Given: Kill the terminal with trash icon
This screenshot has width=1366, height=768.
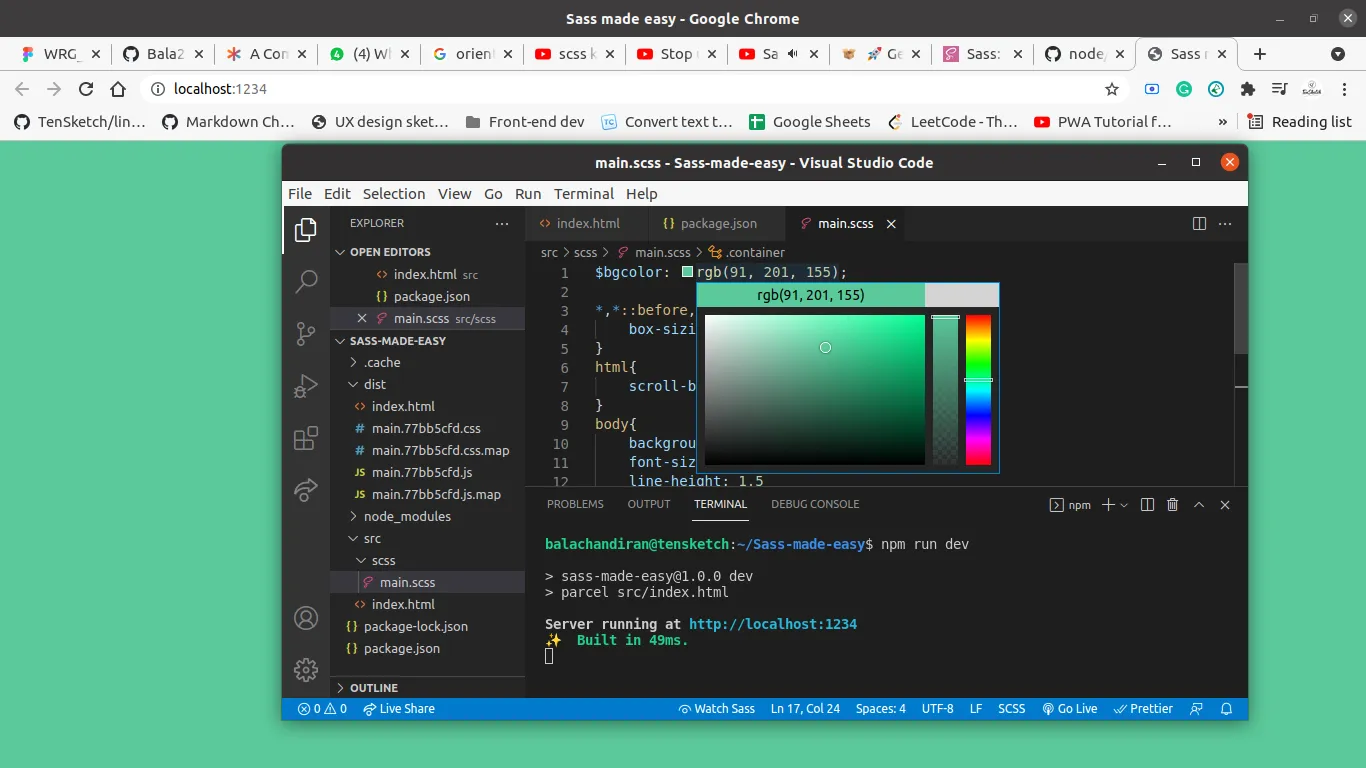Looking at the screenshot, I should (x=1173, y=505).
